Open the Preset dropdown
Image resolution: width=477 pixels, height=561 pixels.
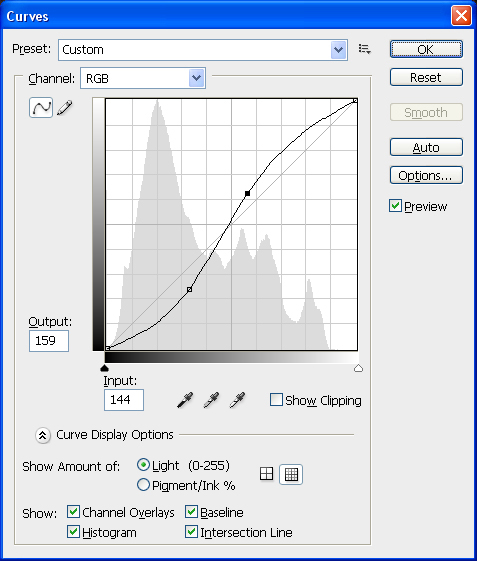[203, 50]
